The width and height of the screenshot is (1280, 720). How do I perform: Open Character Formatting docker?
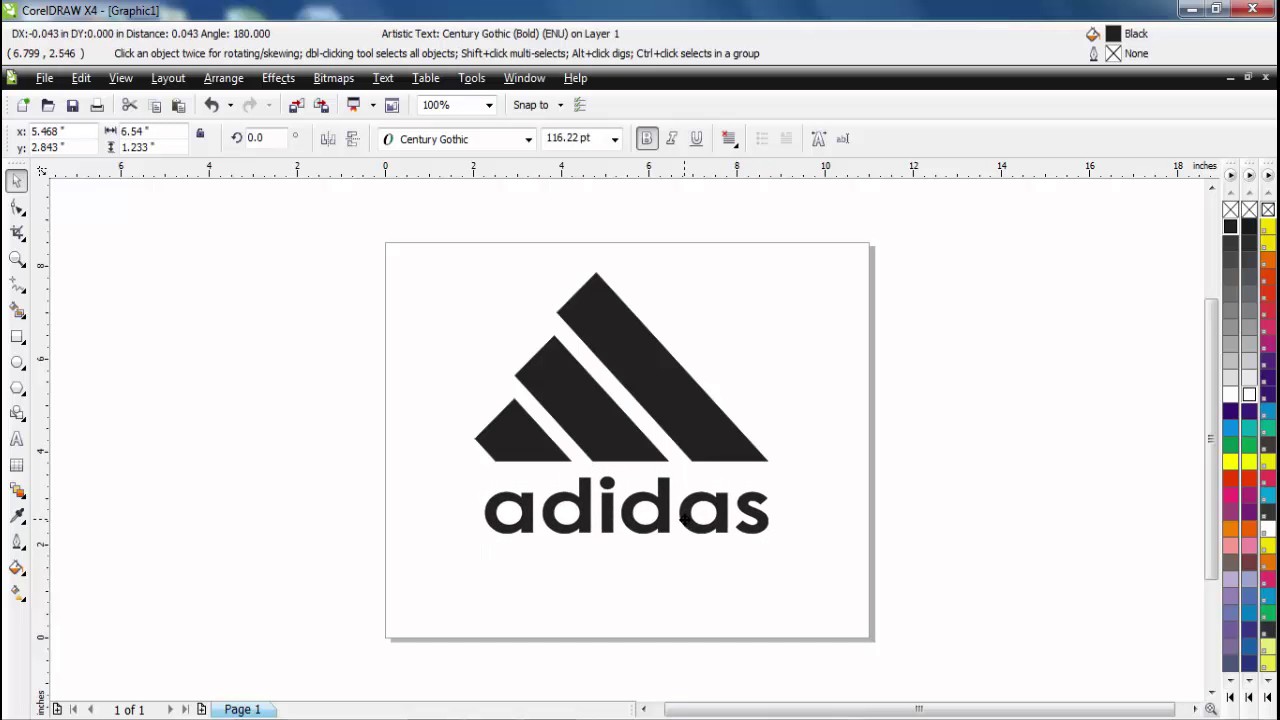(x=818, y=139)
